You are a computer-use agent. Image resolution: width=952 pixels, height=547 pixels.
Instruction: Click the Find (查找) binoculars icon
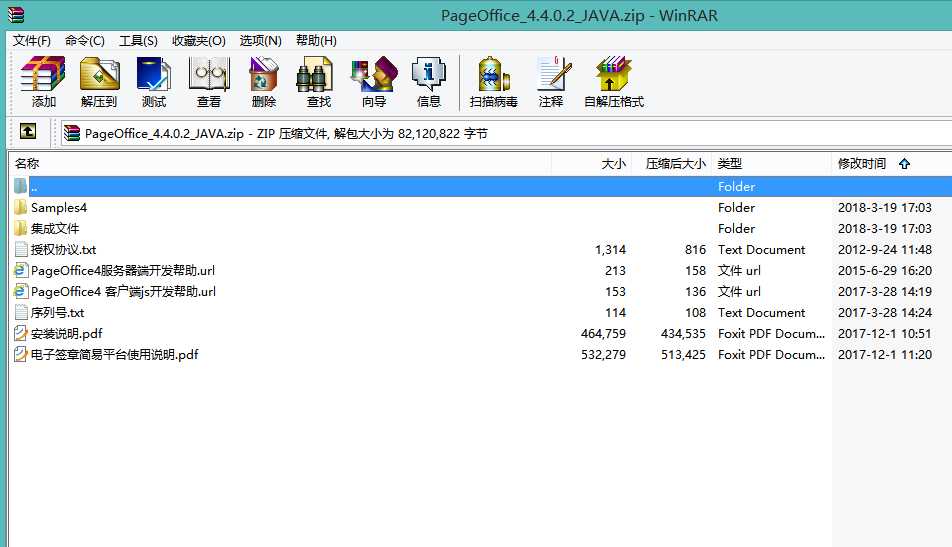316,74
